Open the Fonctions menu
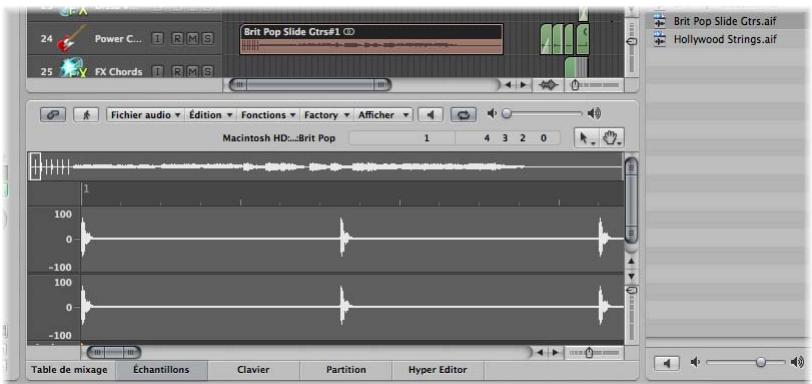 [268, 115]
